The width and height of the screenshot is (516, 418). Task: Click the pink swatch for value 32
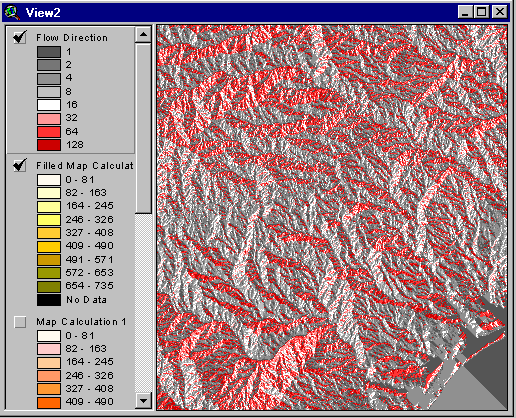[x=49, y=118]
